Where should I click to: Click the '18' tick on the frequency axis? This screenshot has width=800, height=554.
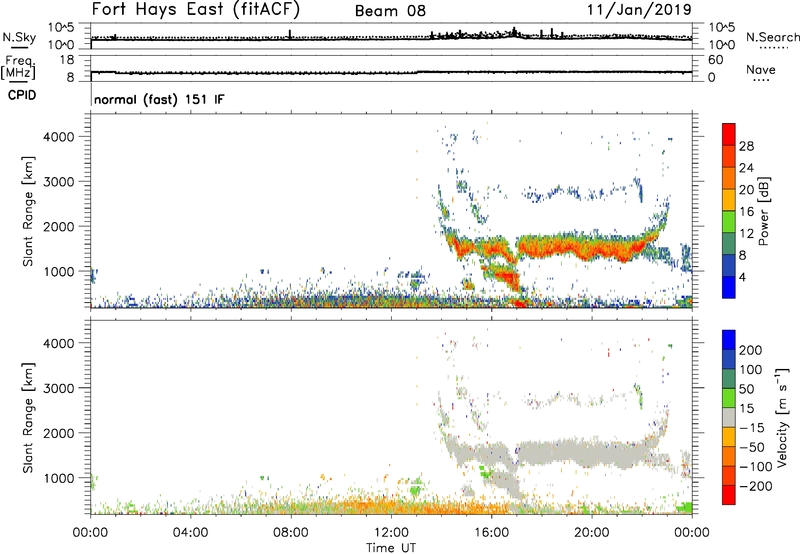[67, 60]
